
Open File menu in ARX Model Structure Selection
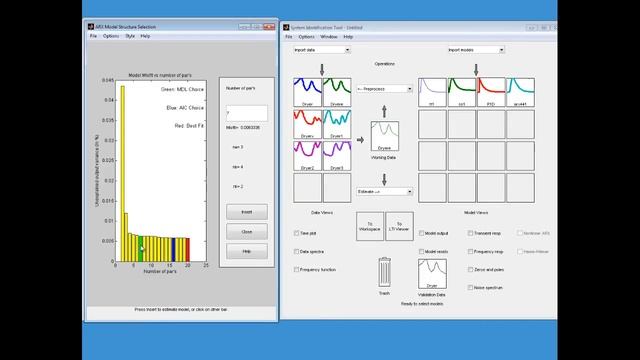click(x=93, y=36)
